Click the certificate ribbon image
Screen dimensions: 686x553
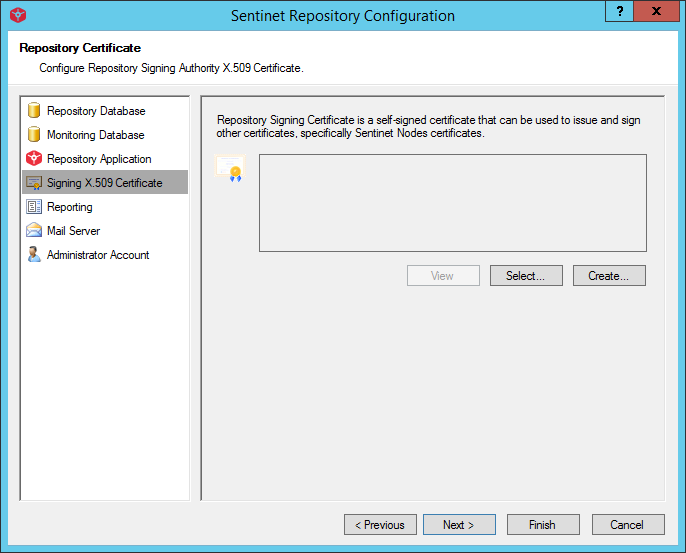coord(230,168)
